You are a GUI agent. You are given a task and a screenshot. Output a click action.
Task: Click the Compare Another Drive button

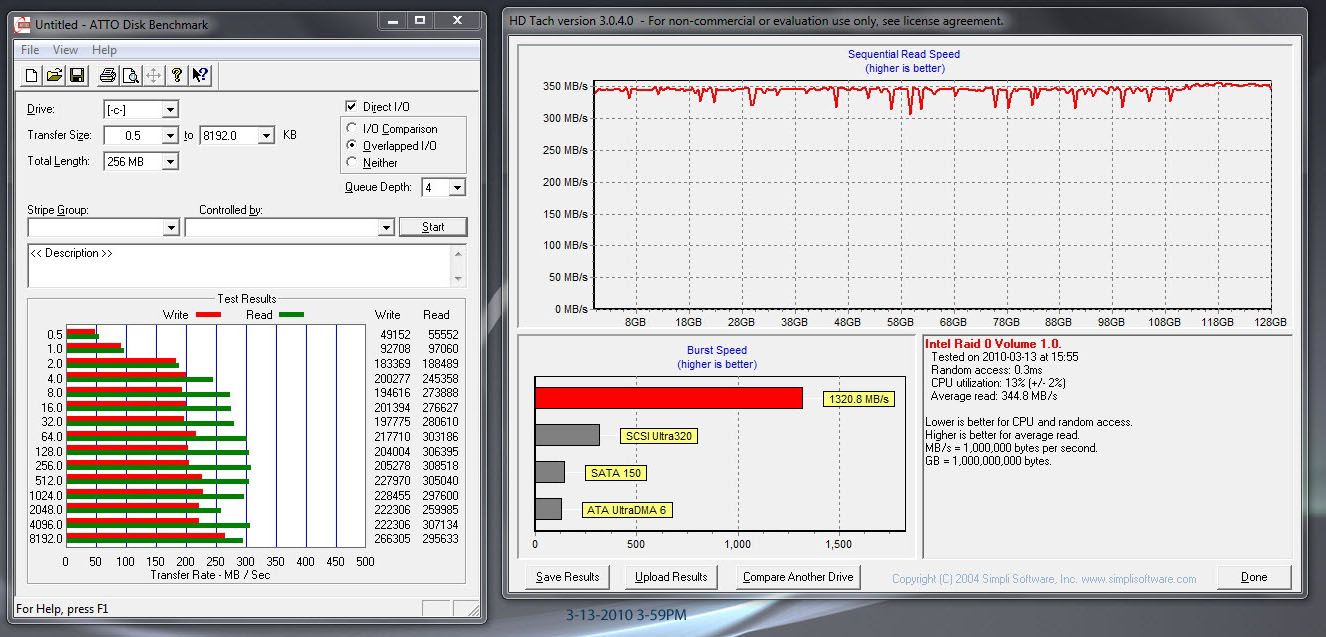(x=797, y=577)
